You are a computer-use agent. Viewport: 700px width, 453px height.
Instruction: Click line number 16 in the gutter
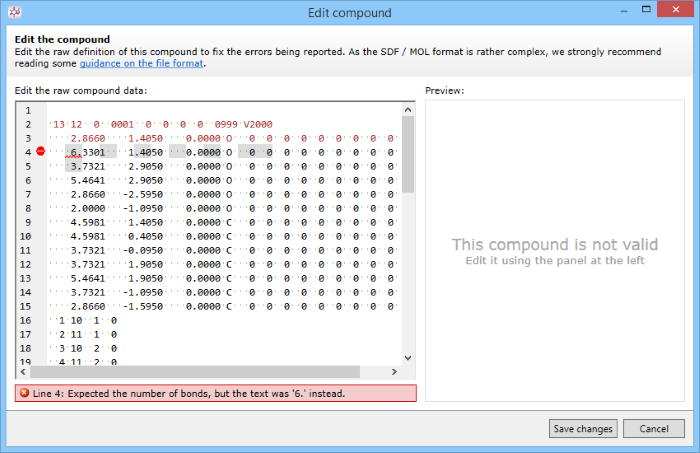click(x=25, y=320)
